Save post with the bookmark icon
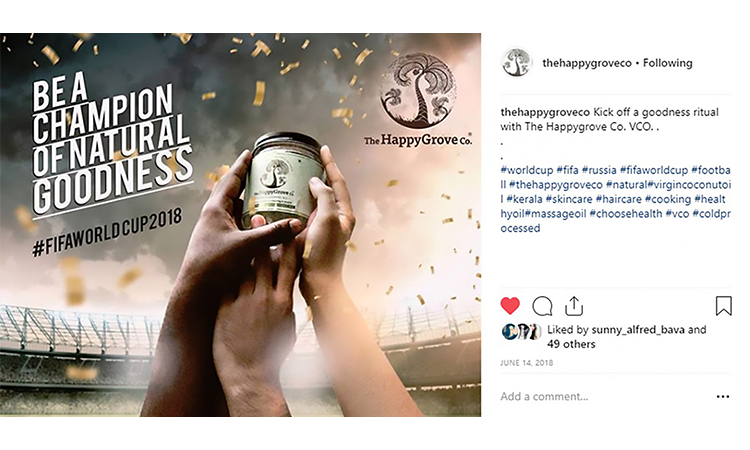 coord(724,306)
